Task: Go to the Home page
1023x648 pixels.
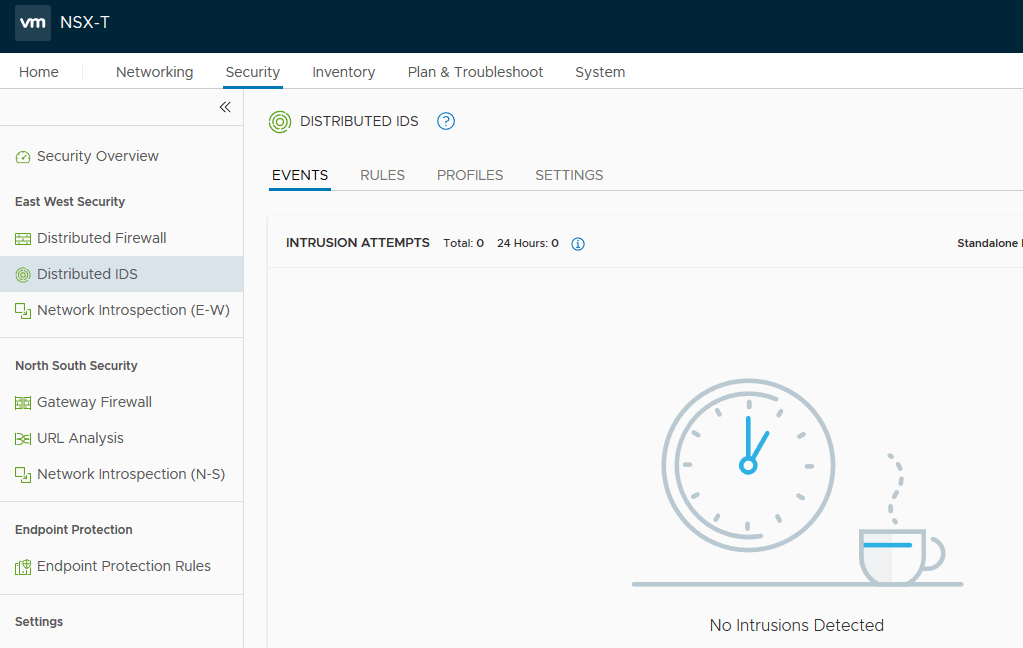Action: point(39,72)
